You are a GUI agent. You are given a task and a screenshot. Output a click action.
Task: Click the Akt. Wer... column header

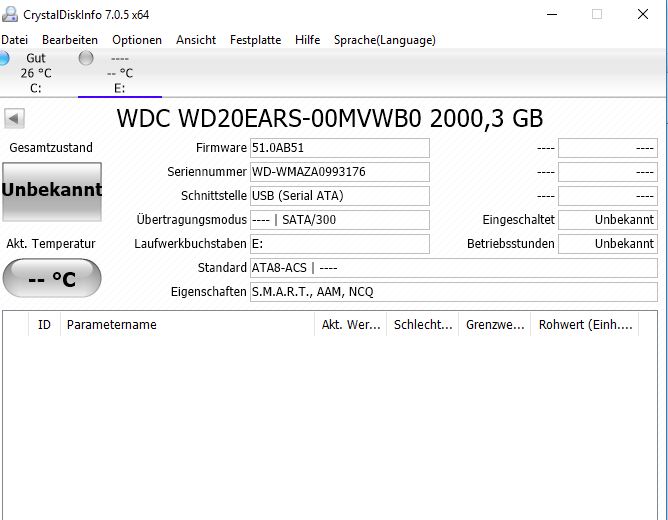tap(351, 325)
